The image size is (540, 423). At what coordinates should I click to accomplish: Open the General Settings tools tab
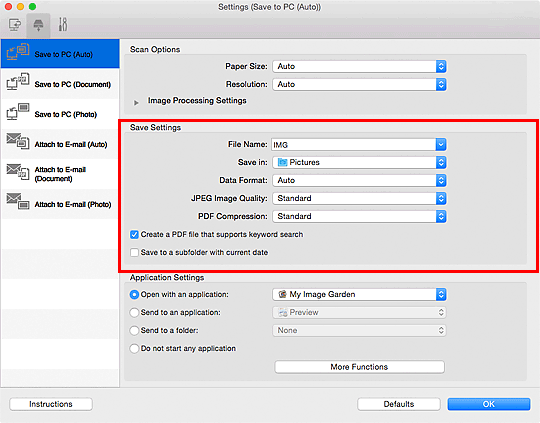(63, 24)
